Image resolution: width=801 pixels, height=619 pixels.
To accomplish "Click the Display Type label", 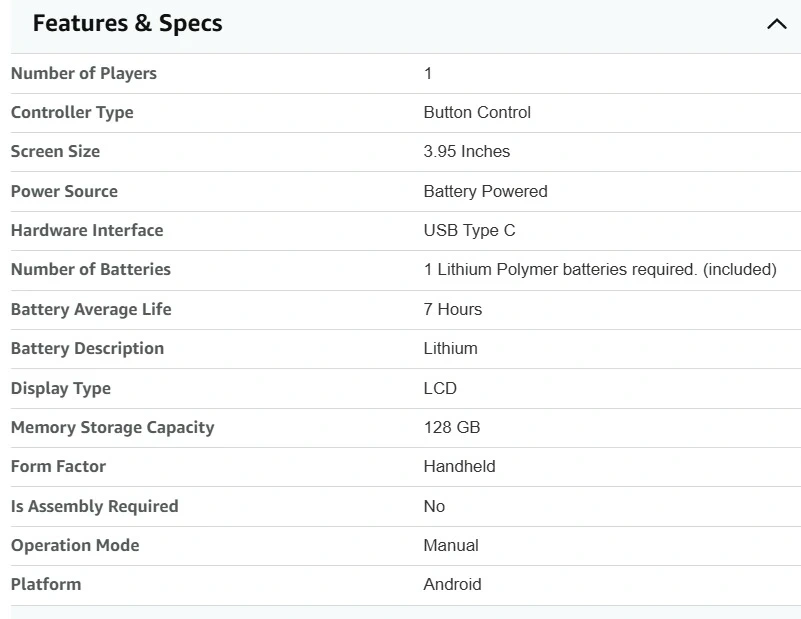I will coord(61,388).
